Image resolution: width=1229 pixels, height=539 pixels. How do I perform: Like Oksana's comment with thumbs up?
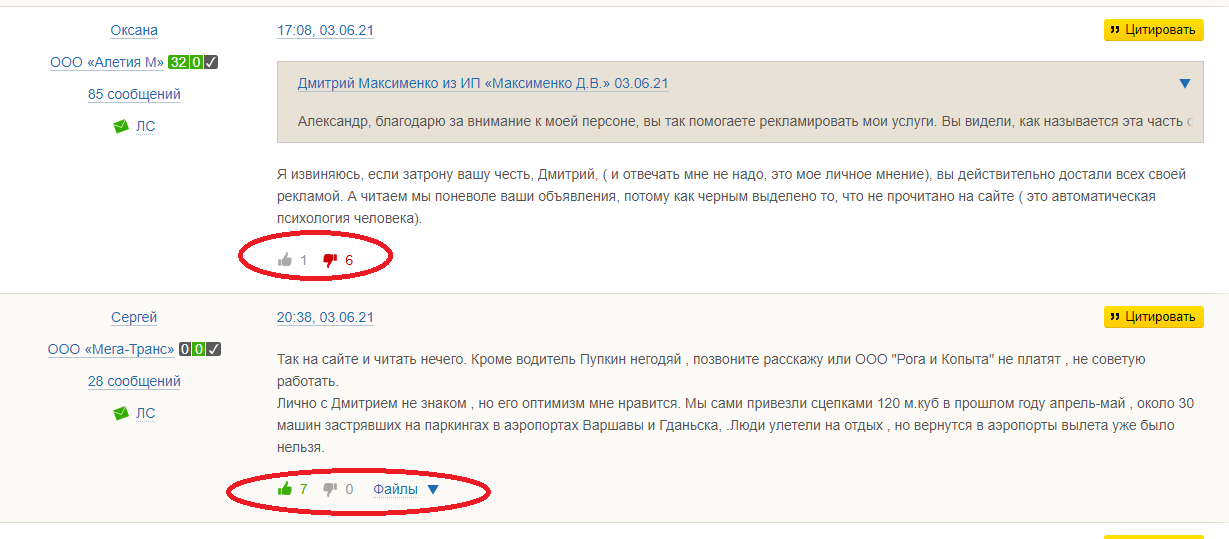click(x=285, y=260)
